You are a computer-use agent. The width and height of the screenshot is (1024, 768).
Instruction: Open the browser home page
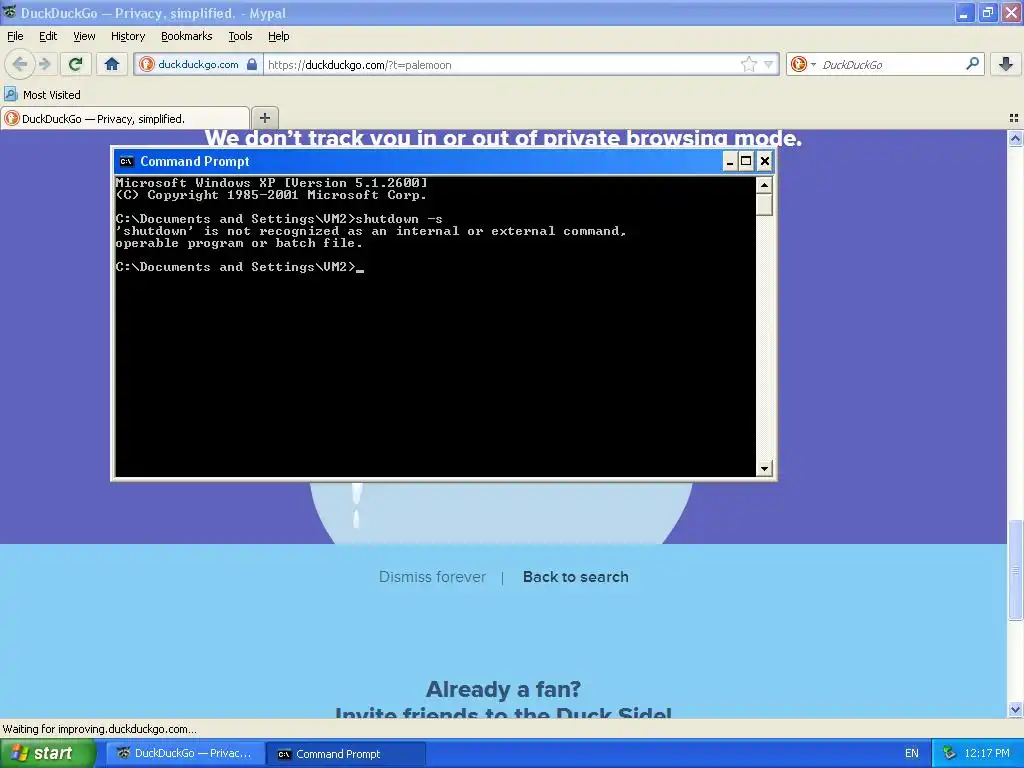(112, 64)
